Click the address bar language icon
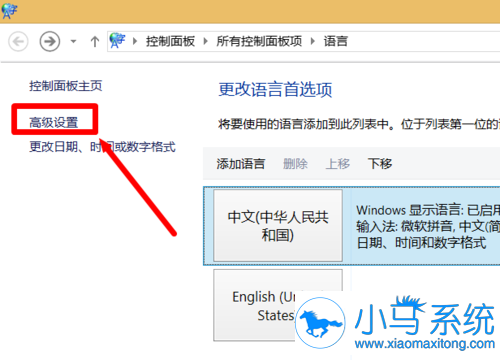Screen dimensions: 500x360 pyautogui.click(x=117, y=41)
